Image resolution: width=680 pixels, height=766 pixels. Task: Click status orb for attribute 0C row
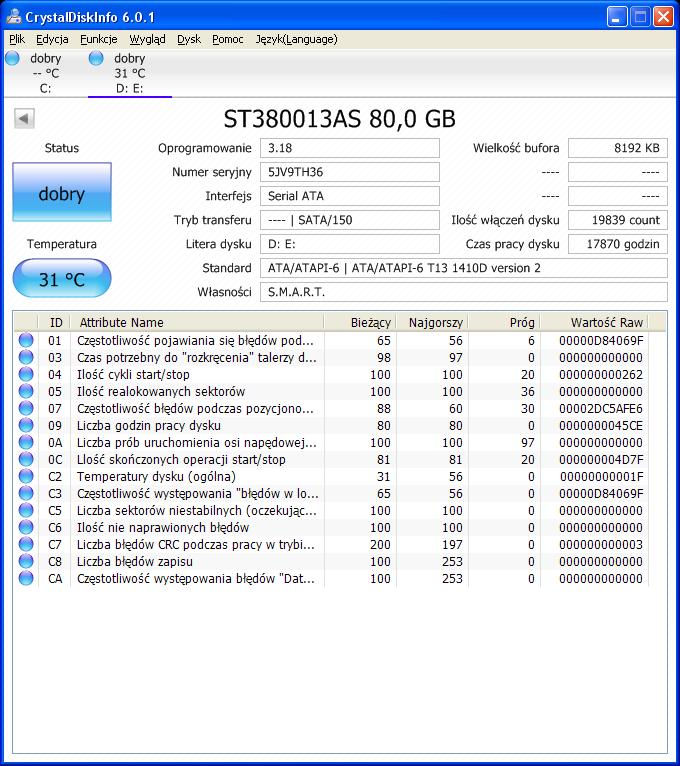click(26, 460)
